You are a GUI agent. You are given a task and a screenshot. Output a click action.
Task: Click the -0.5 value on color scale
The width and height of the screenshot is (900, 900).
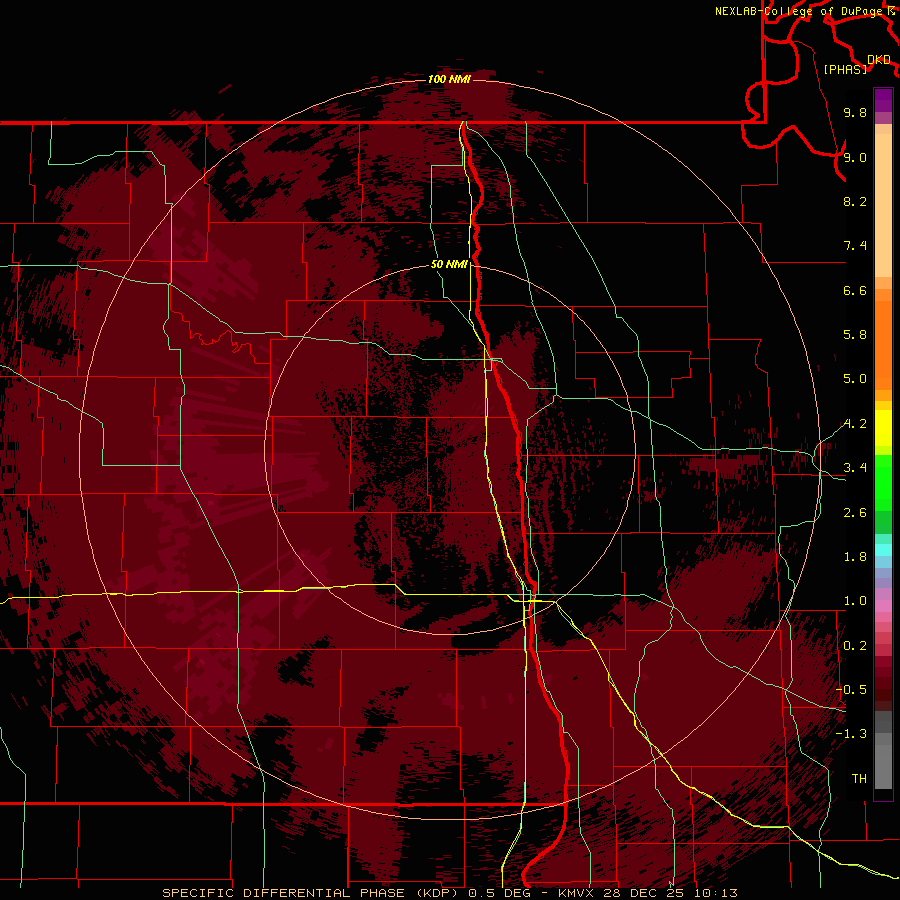[x=851, y=690]
